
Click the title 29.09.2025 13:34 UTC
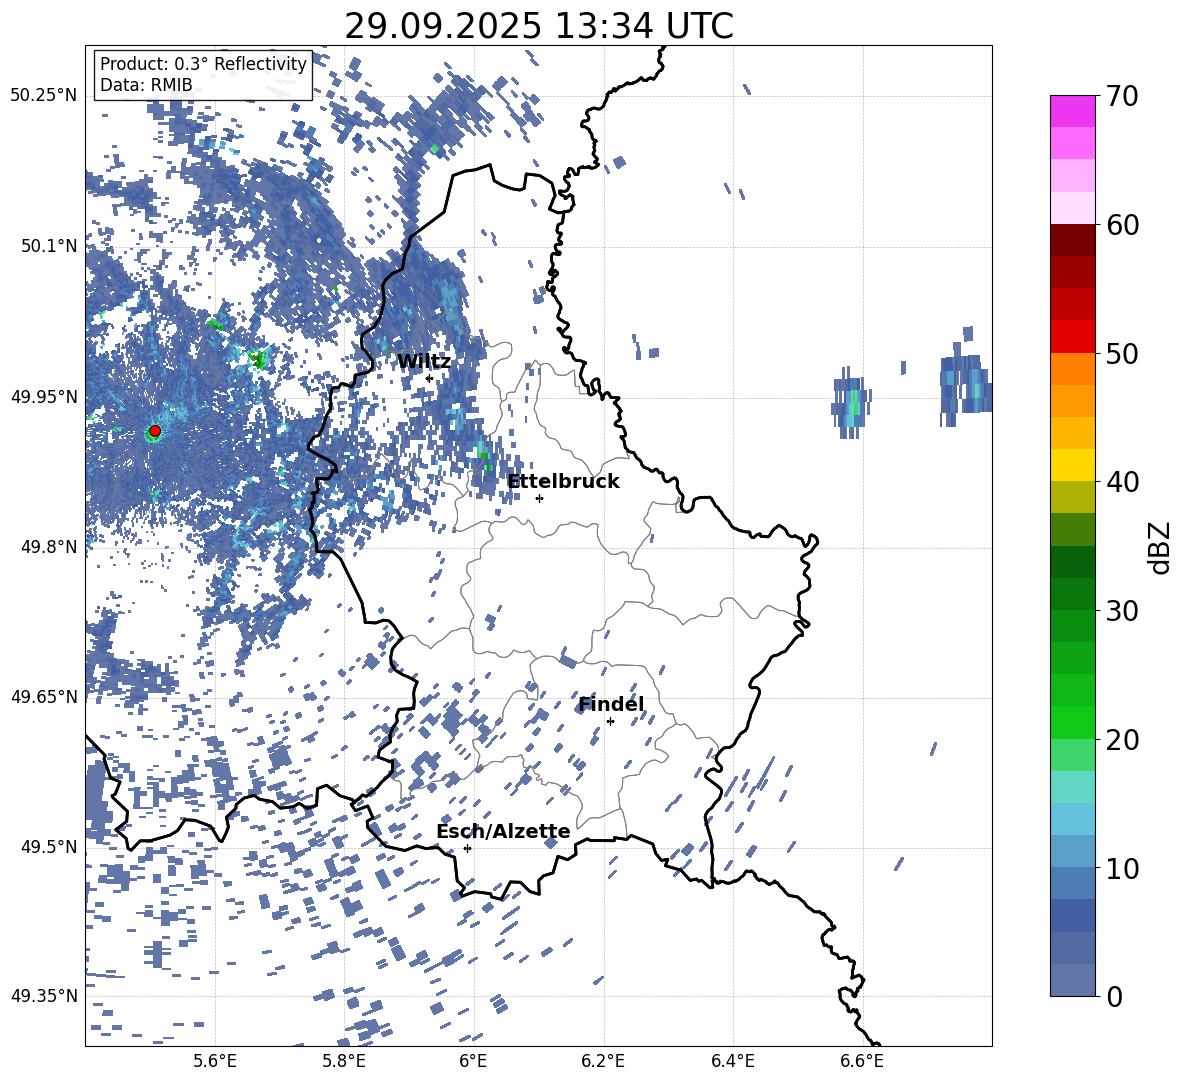pos(539,26)
